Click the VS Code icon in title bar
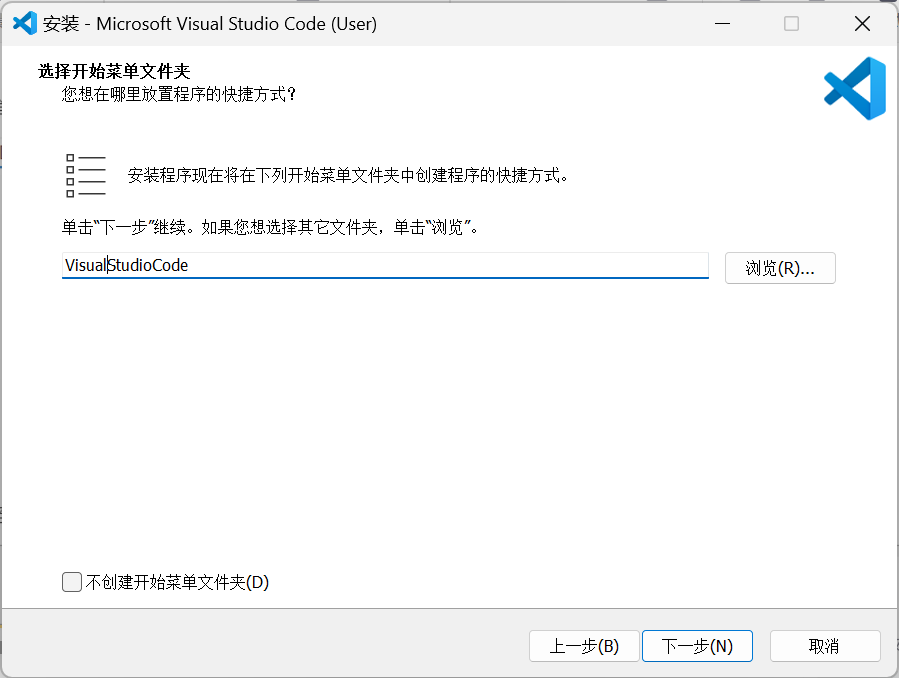 pyautogui.click(x=25, y=23)
